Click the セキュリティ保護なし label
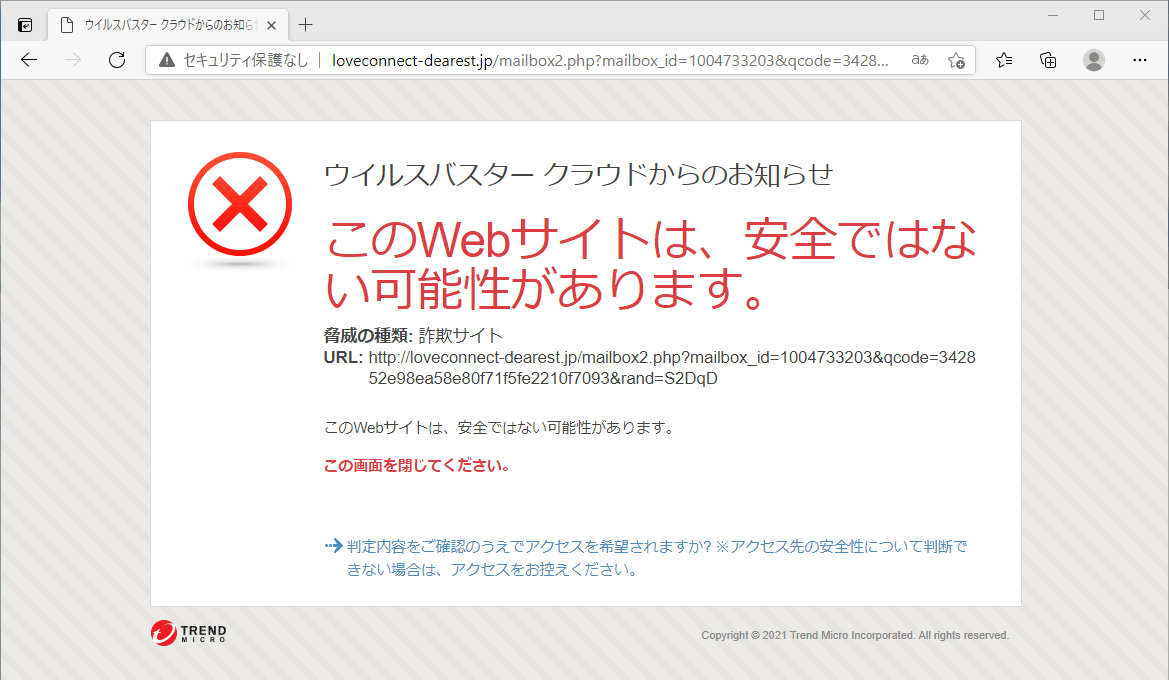 [245, 60]
